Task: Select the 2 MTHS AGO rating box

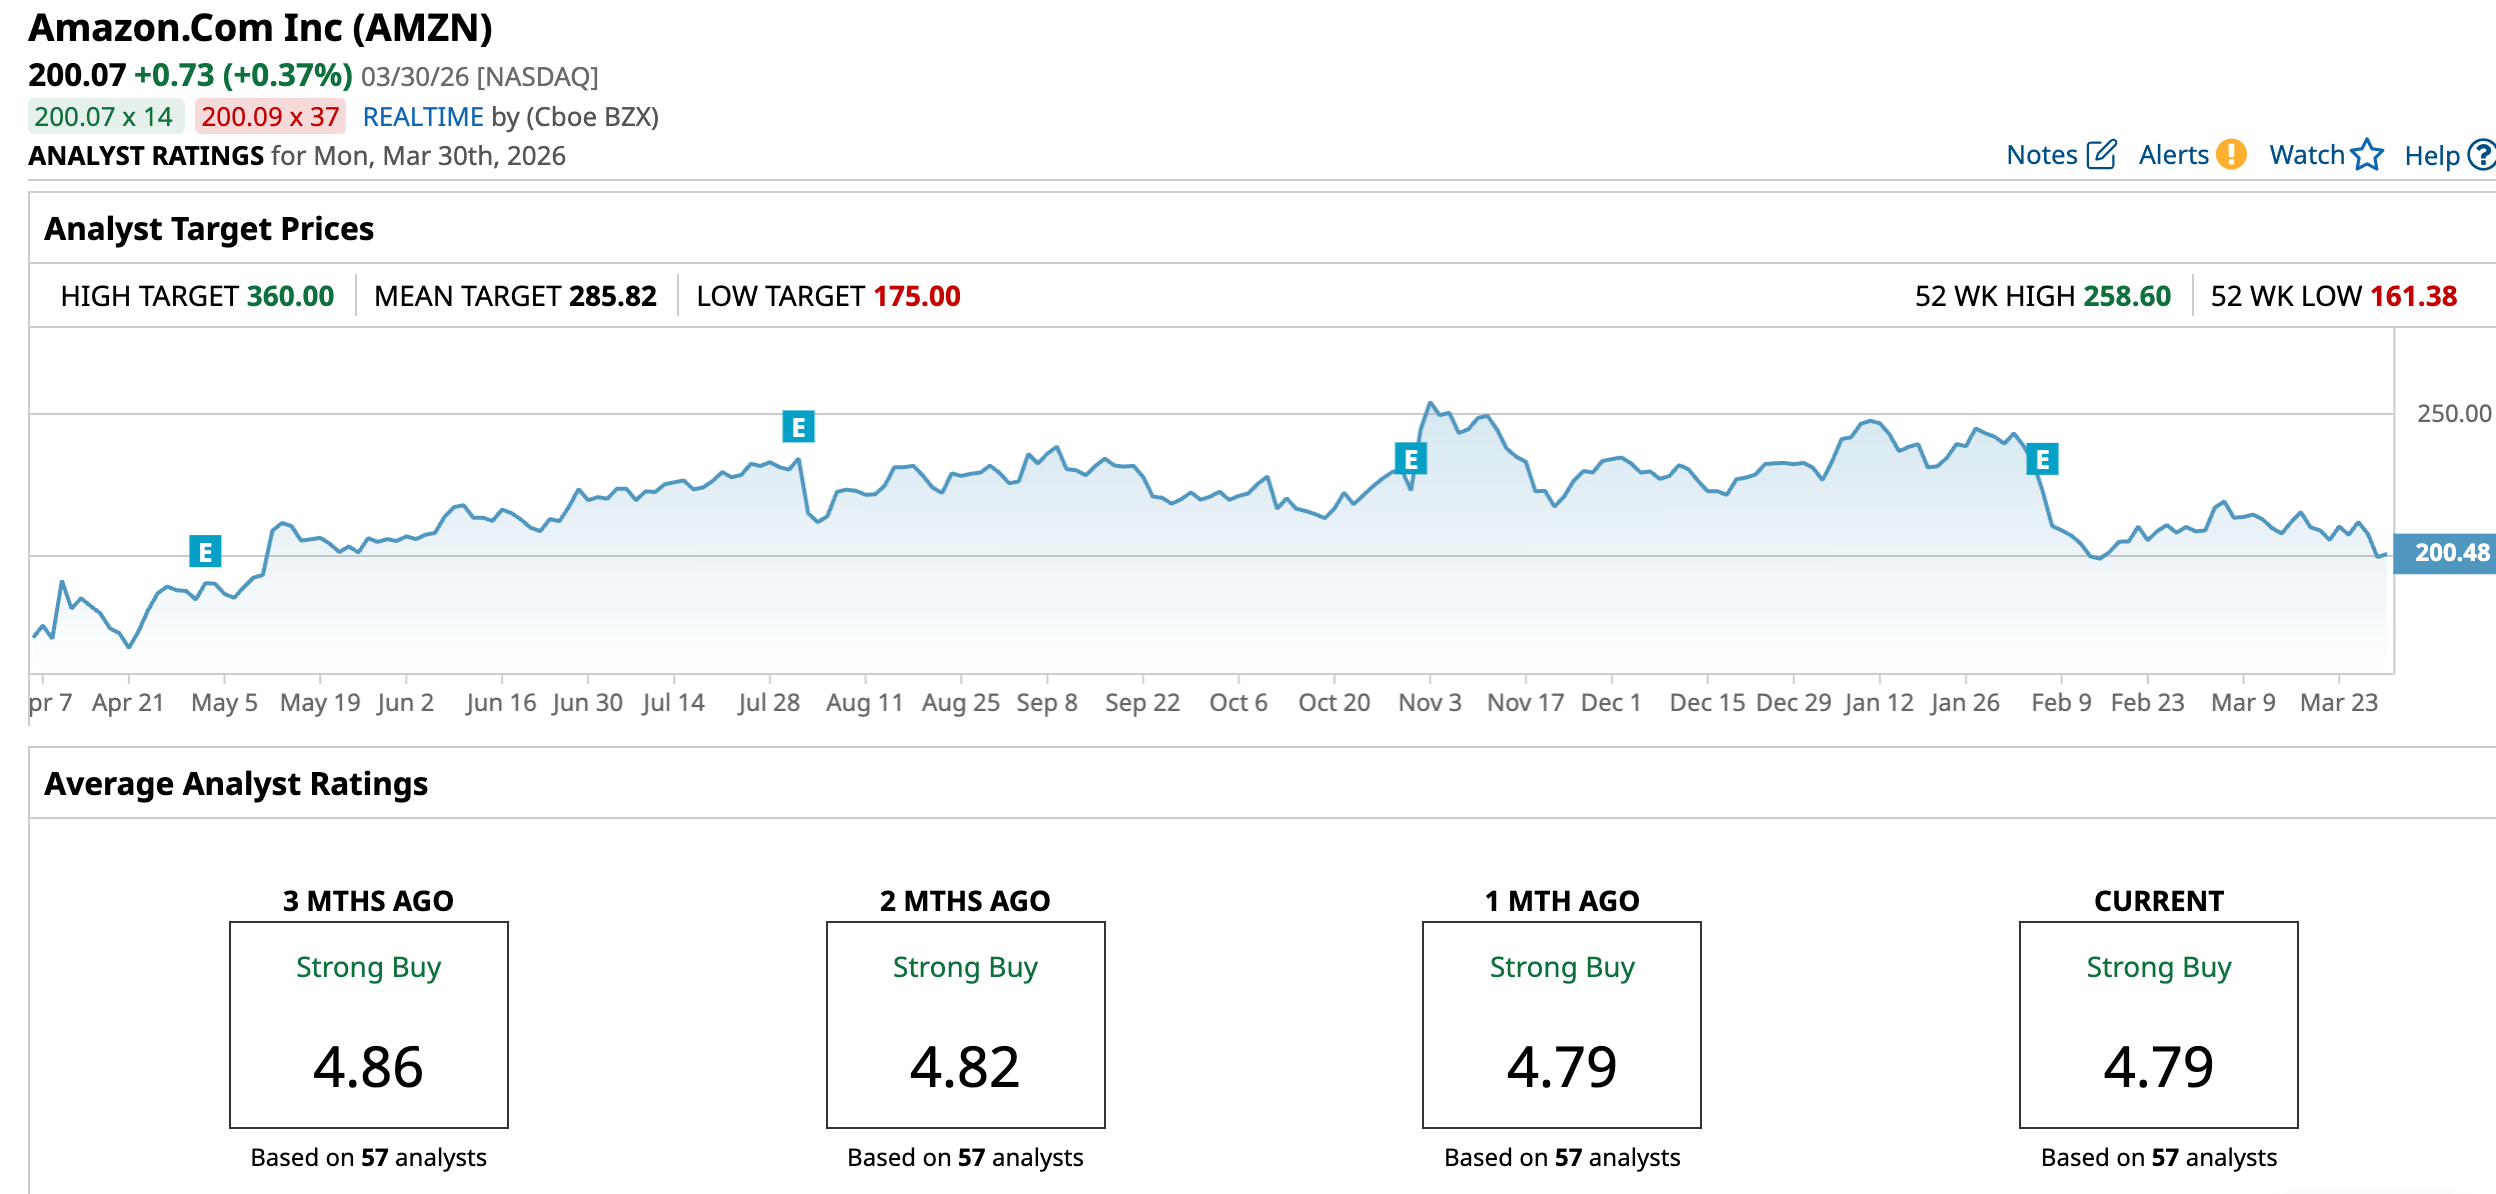Action: 965,1024
